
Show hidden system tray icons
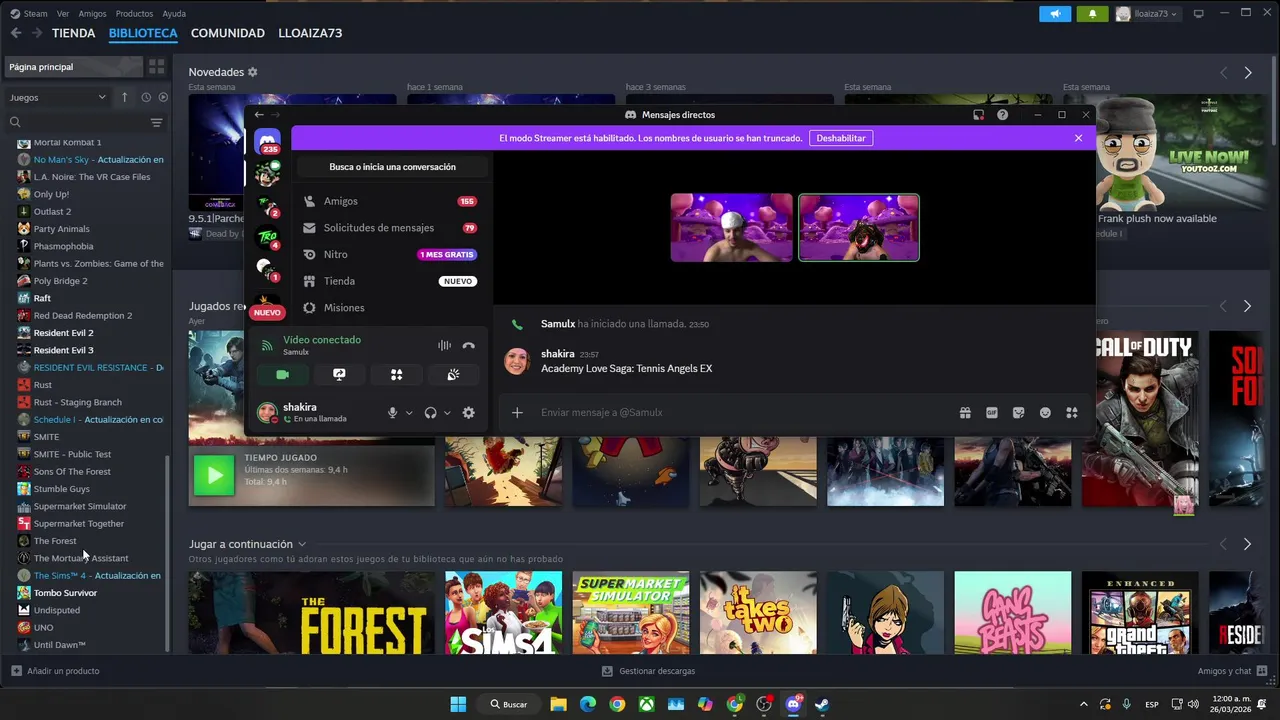pos(1085,704)
